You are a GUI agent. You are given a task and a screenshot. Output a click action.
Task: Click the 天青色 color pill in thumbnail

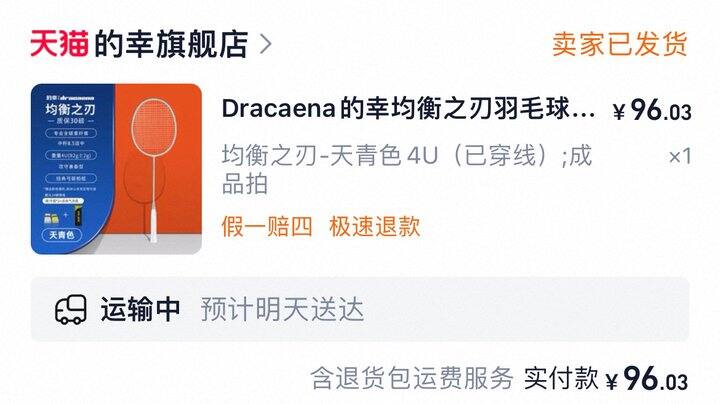point(62,235)
